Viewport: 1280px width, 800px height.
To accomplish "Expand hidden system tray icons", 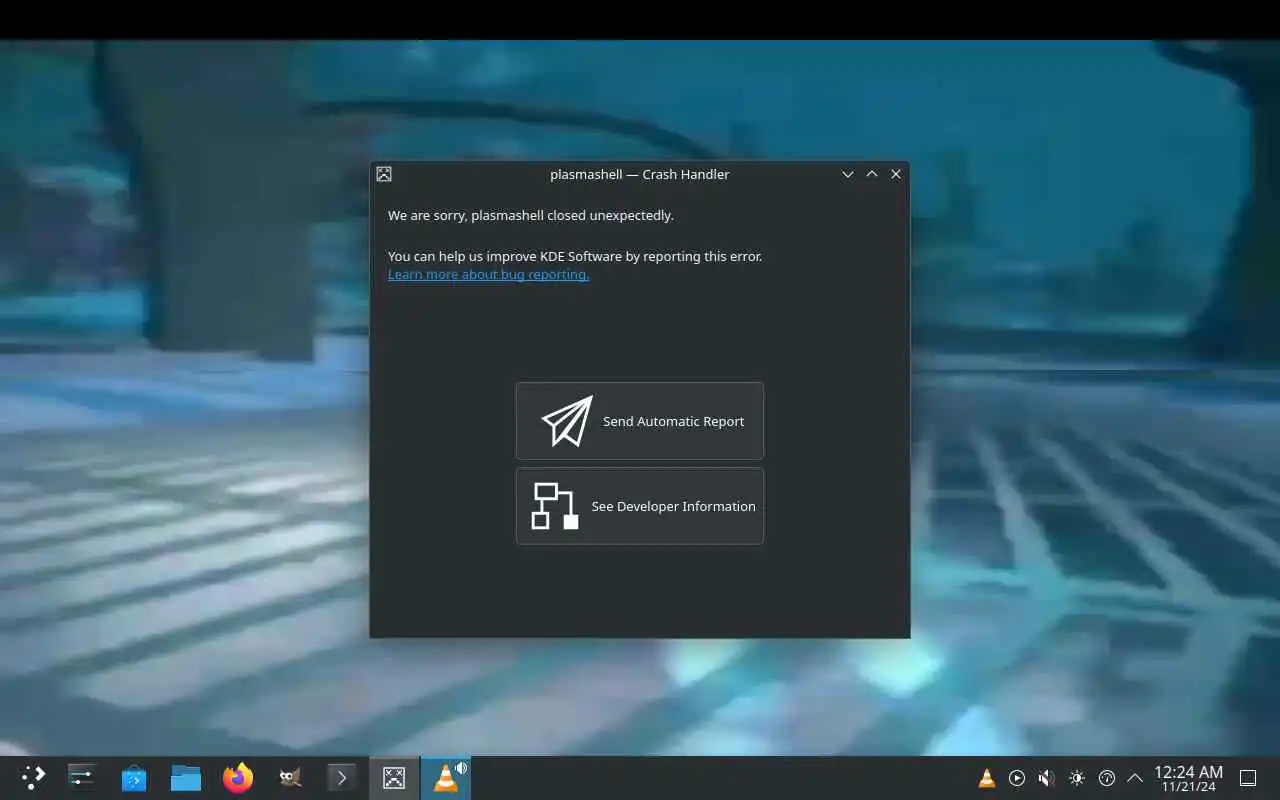I will tap(1135, 778).
